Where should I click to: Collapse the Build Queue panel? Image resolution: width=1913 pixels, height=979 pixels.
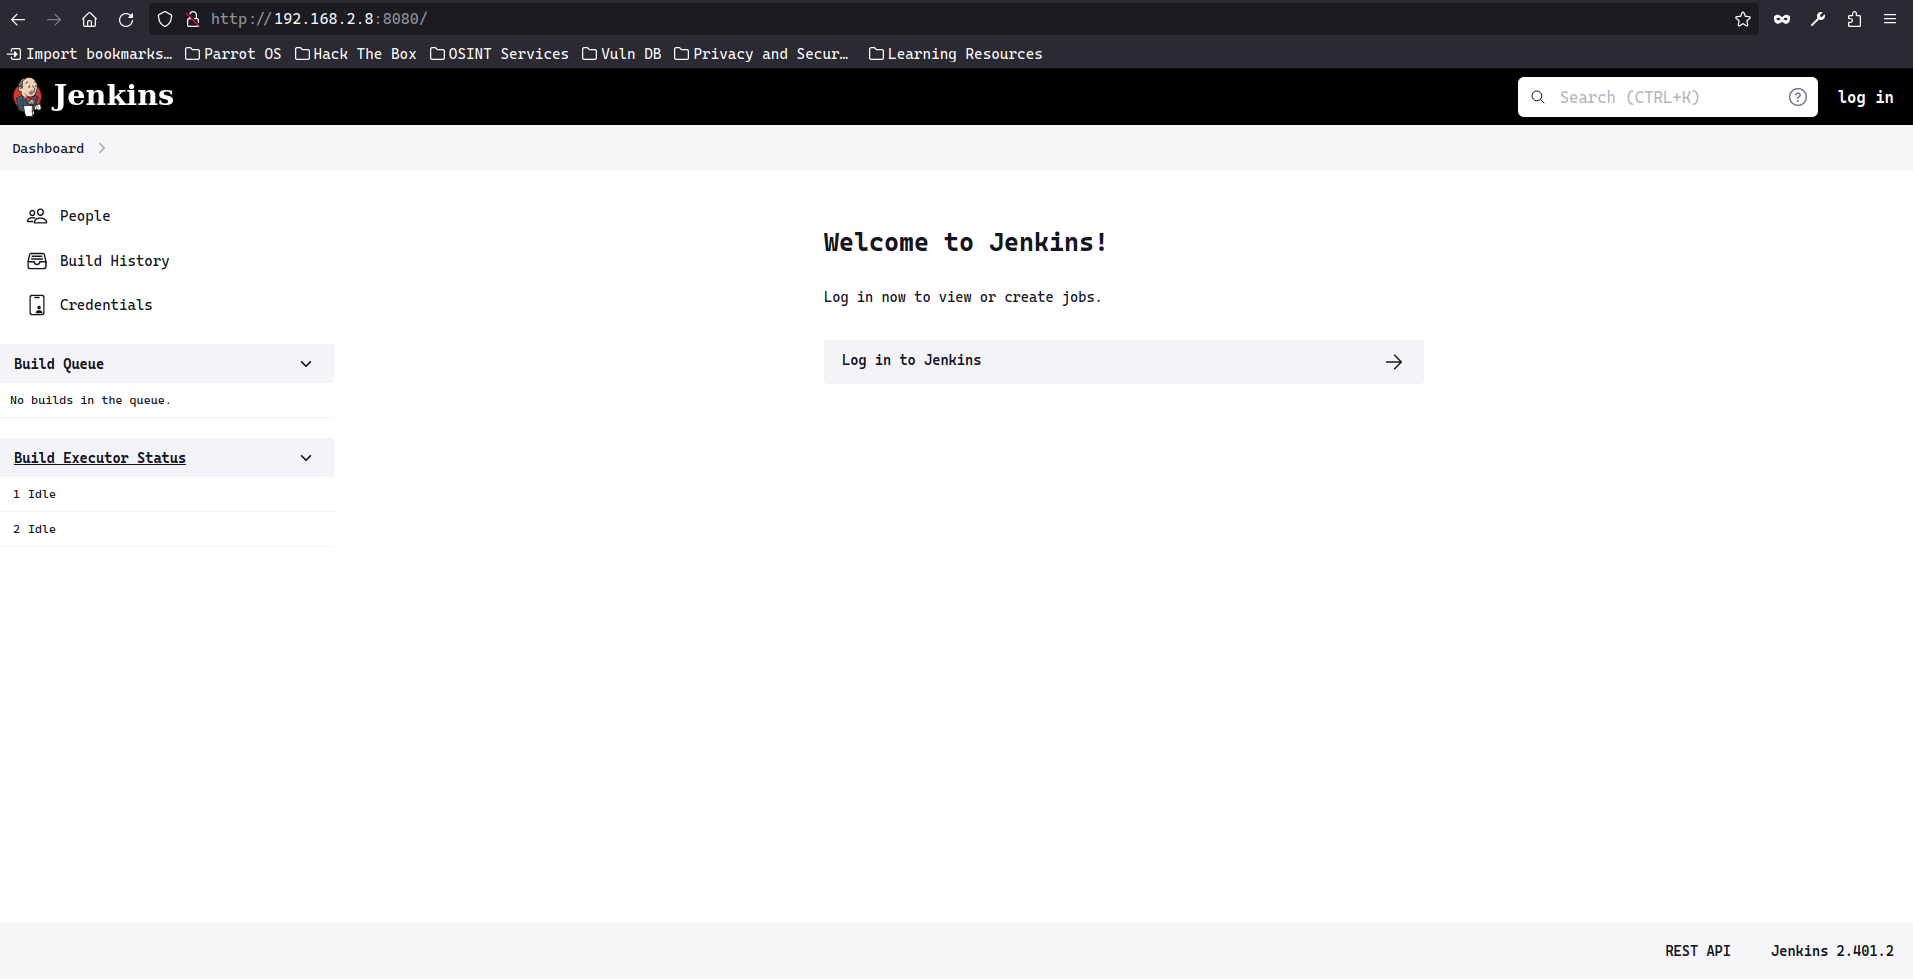(x=306, y=364)
